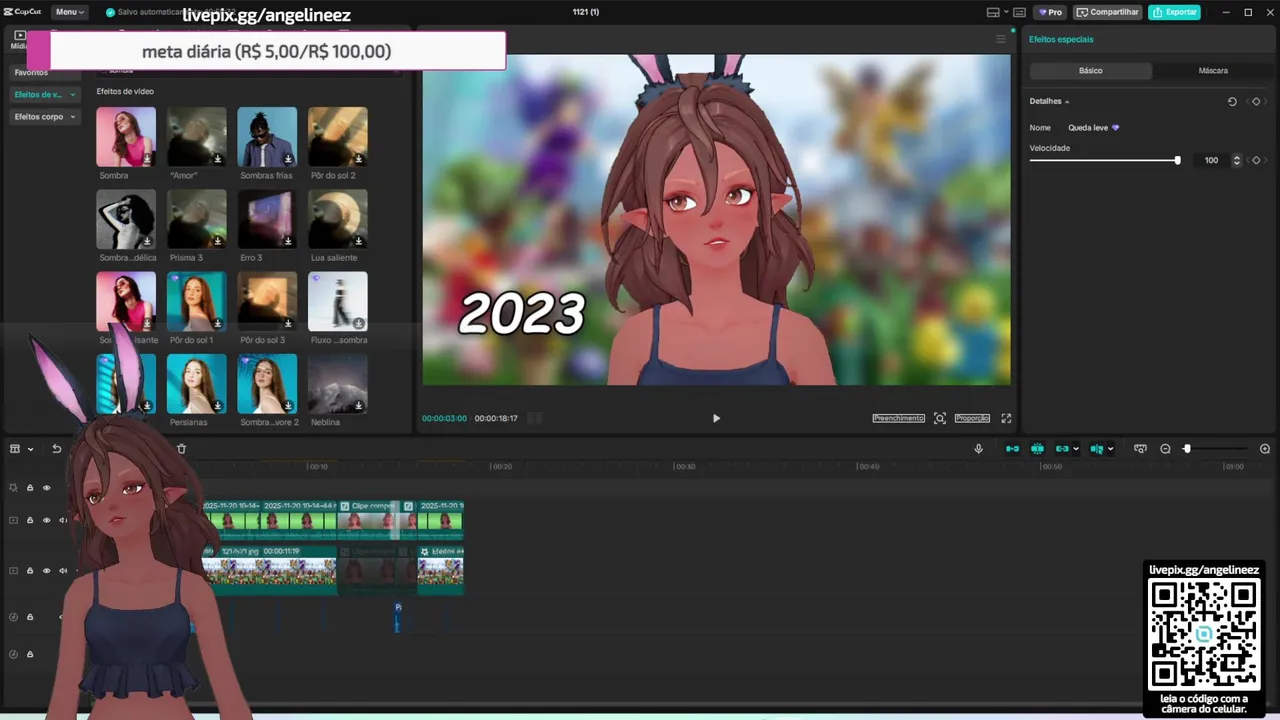Open the CapCut Menu dropdown

click(x=69, y=12)
